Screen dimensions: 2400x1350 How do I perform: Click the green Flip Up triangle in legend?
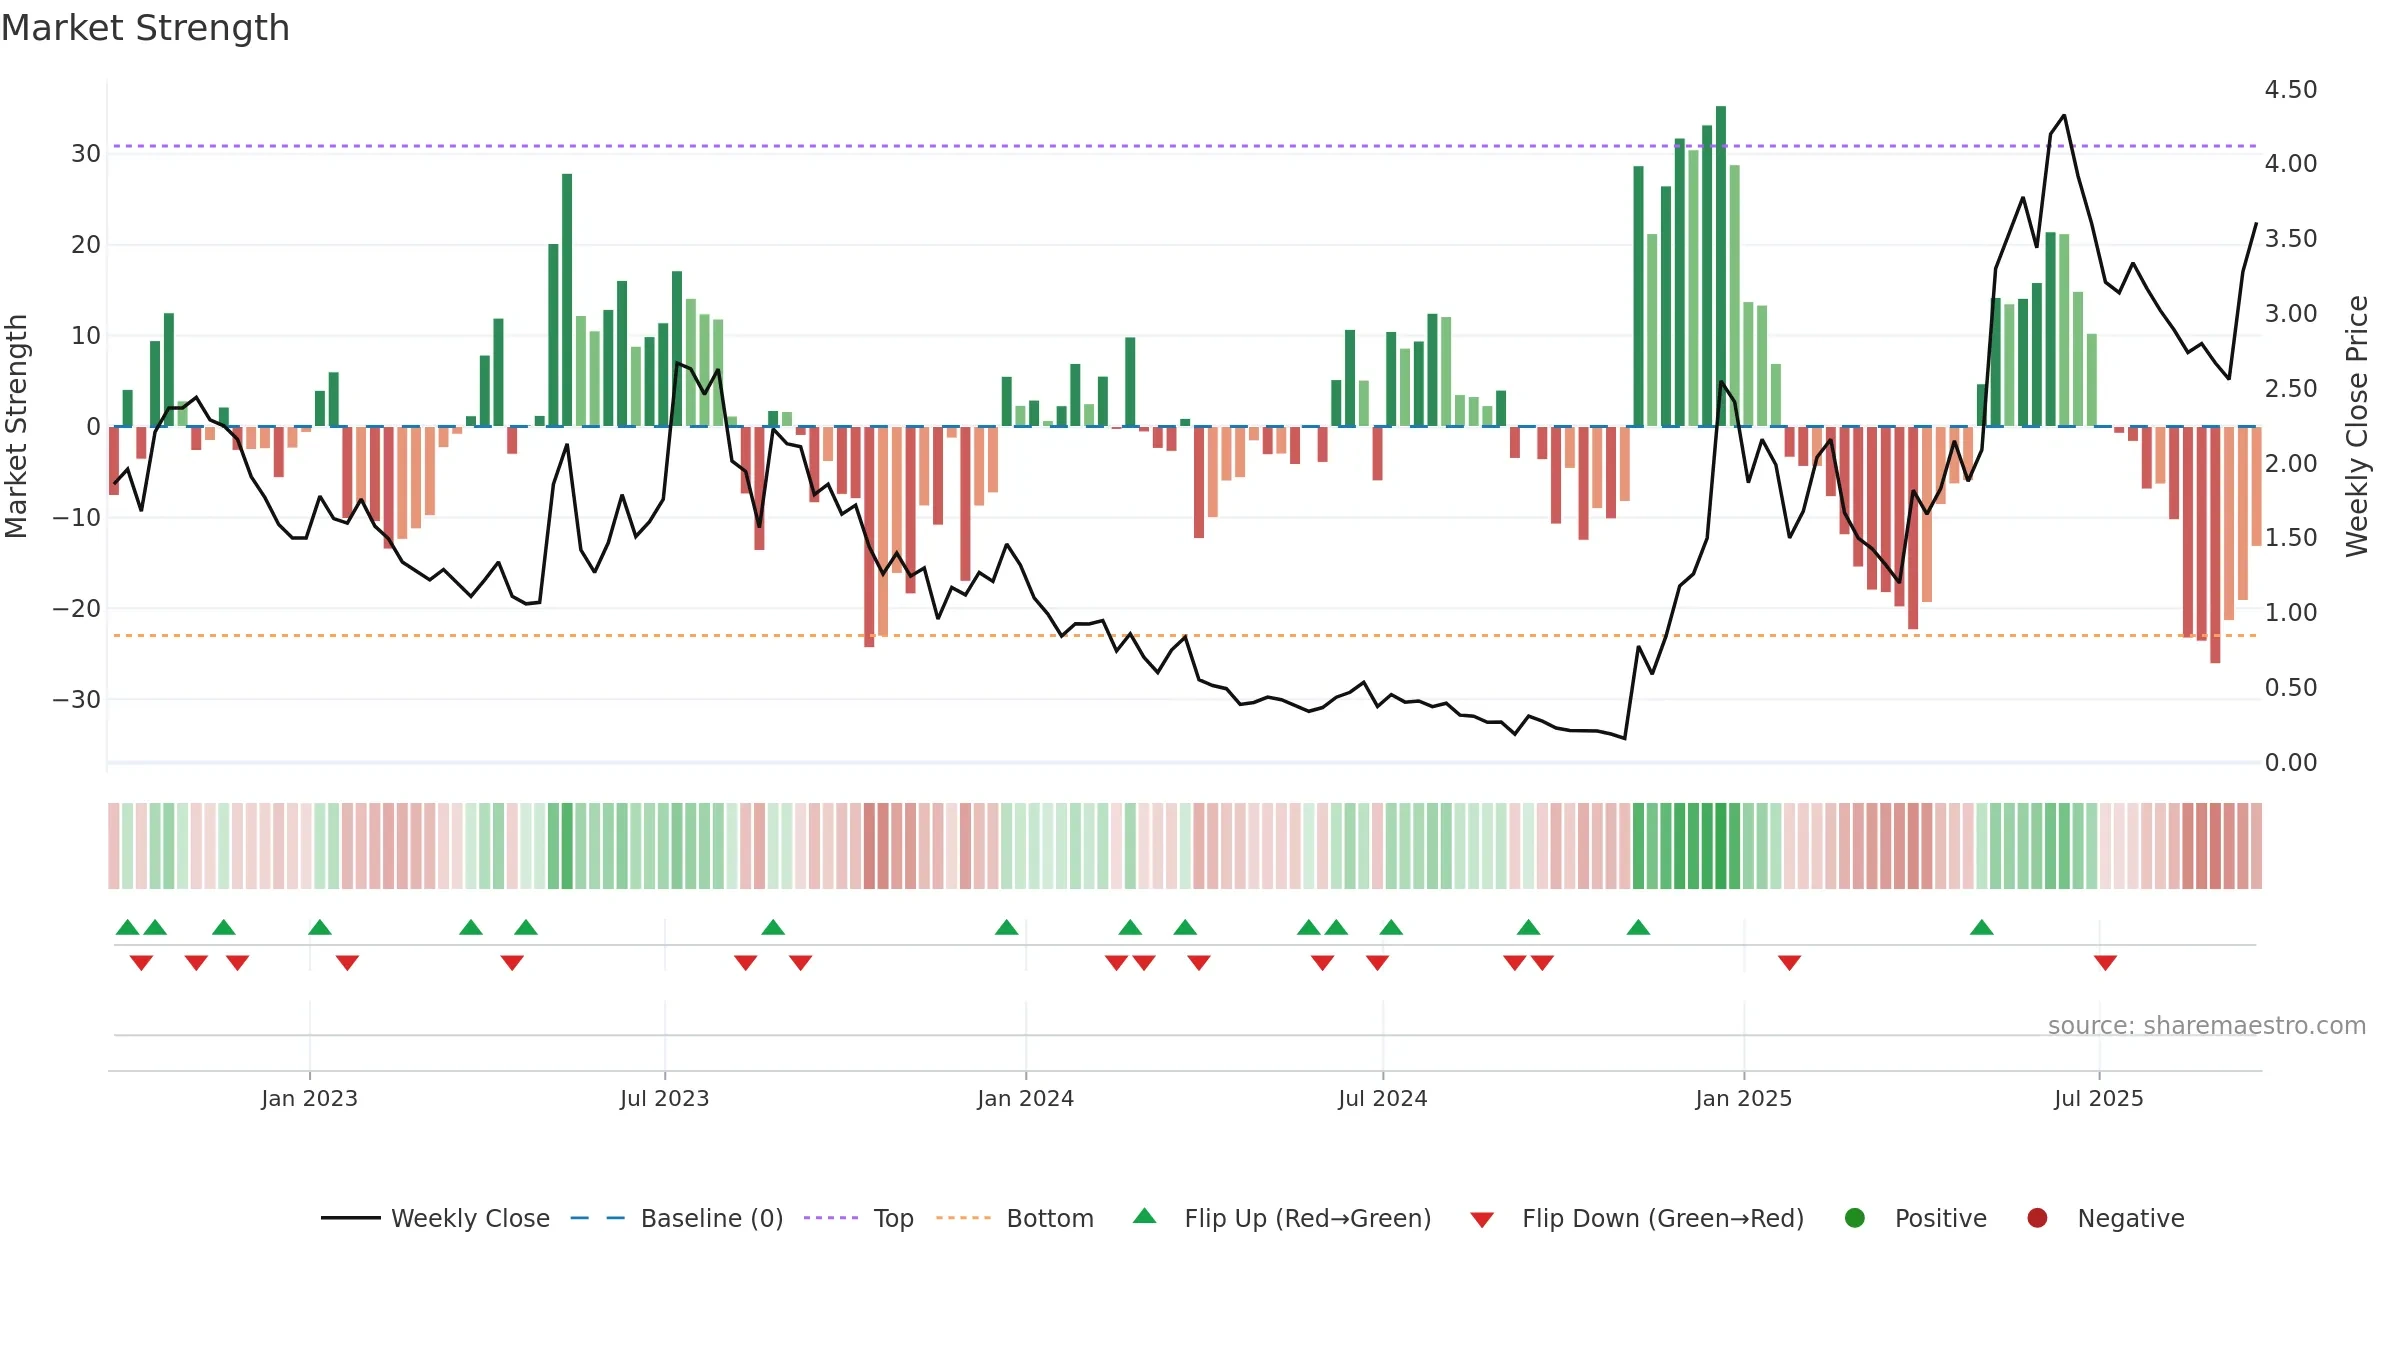(x=1145, y=1216)
